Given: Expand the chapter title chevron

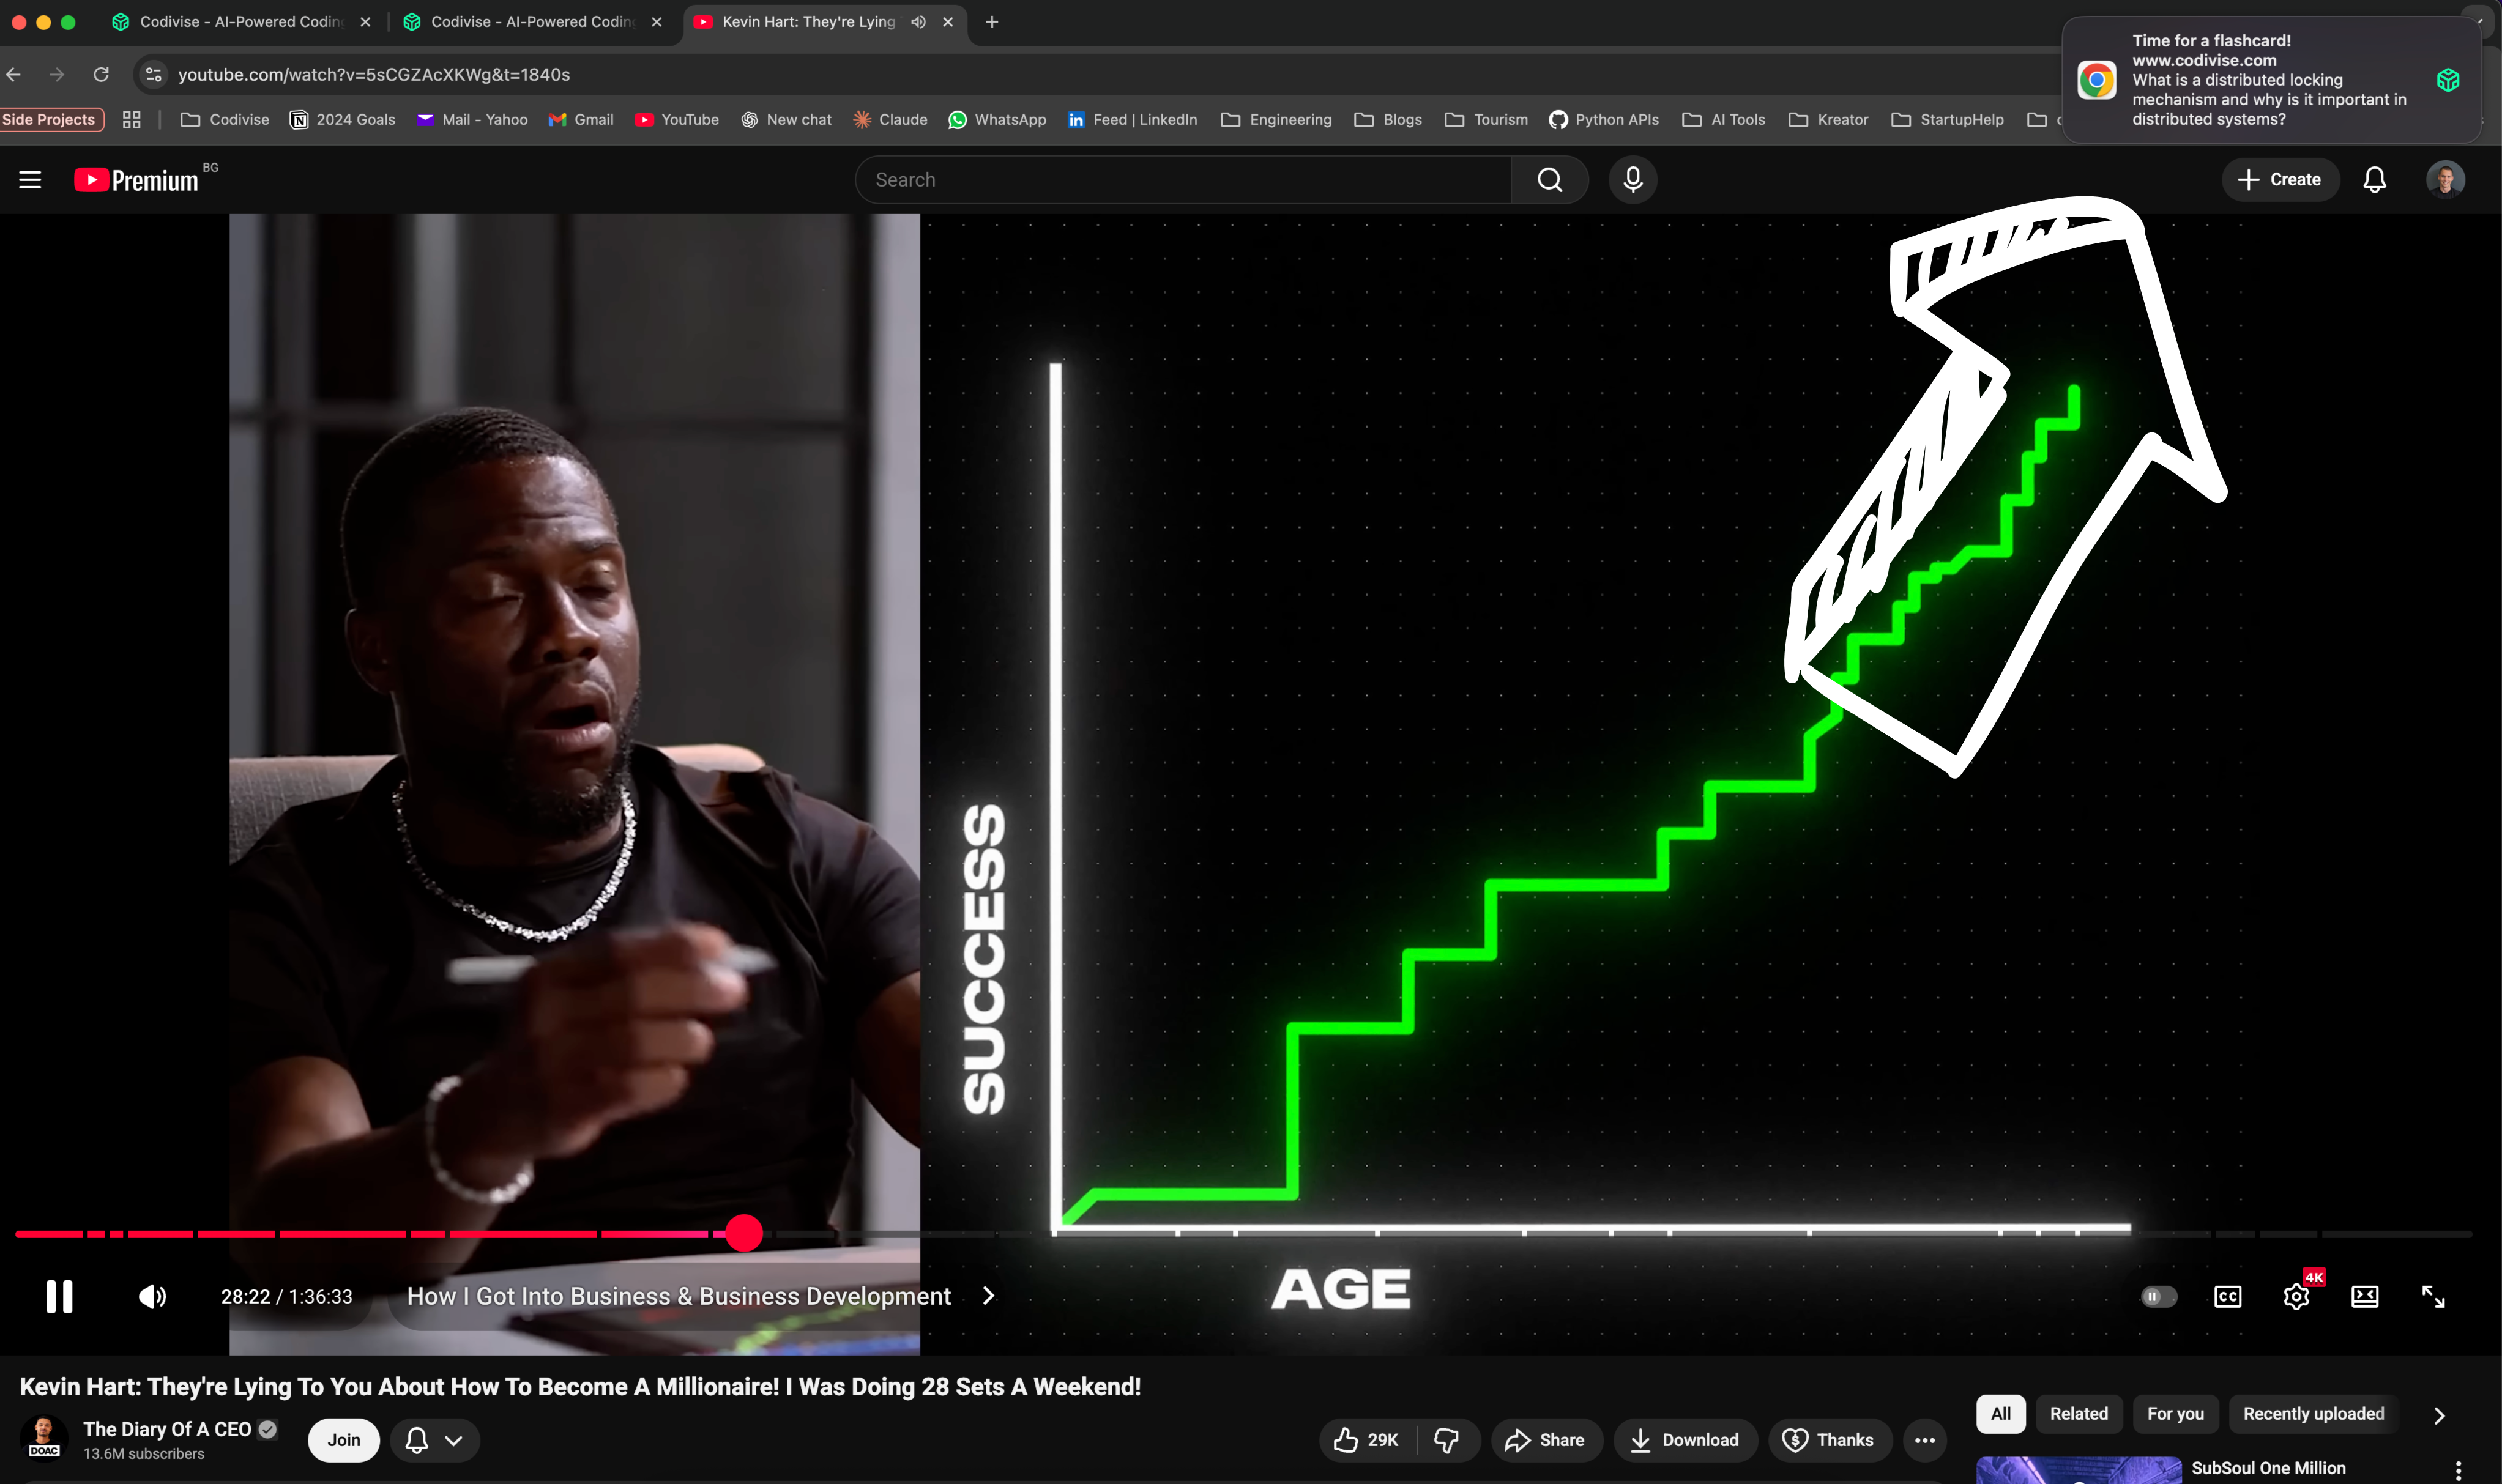Looking at the screenshot, I should point(988,1296).
